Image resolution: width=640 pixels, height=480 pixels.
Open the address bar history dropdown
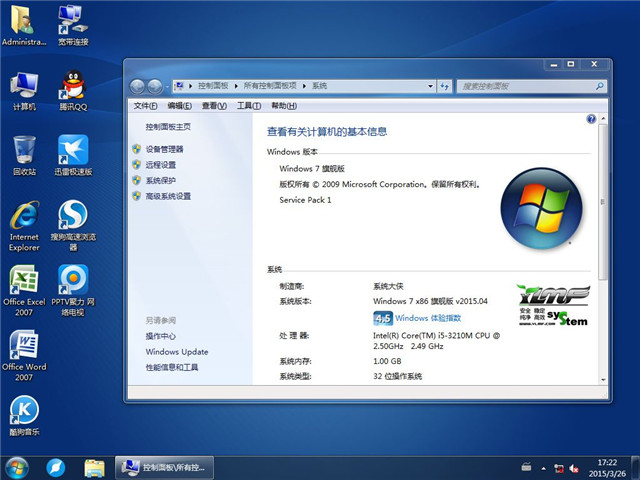430,86
